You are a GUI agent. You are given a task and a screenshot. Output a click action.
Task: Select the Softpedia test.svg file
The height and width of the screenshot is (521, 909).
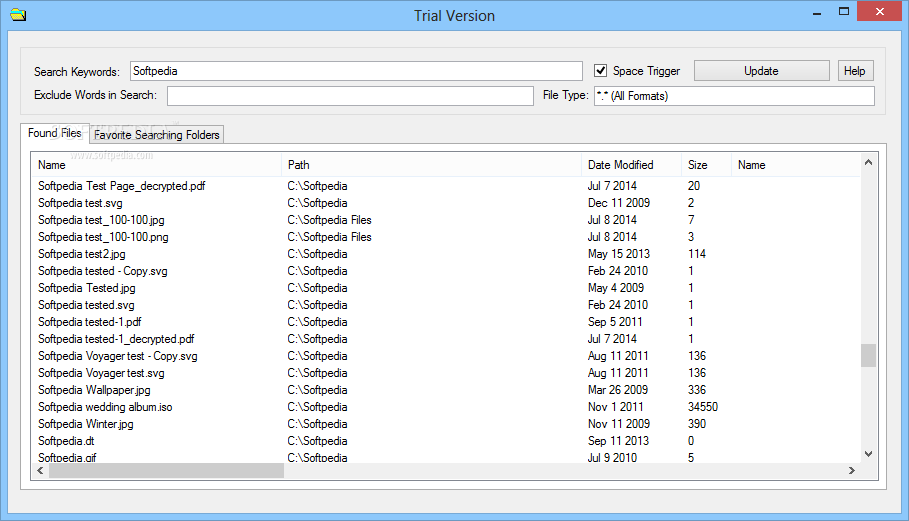pyautogui.click(x=80, y=203)
